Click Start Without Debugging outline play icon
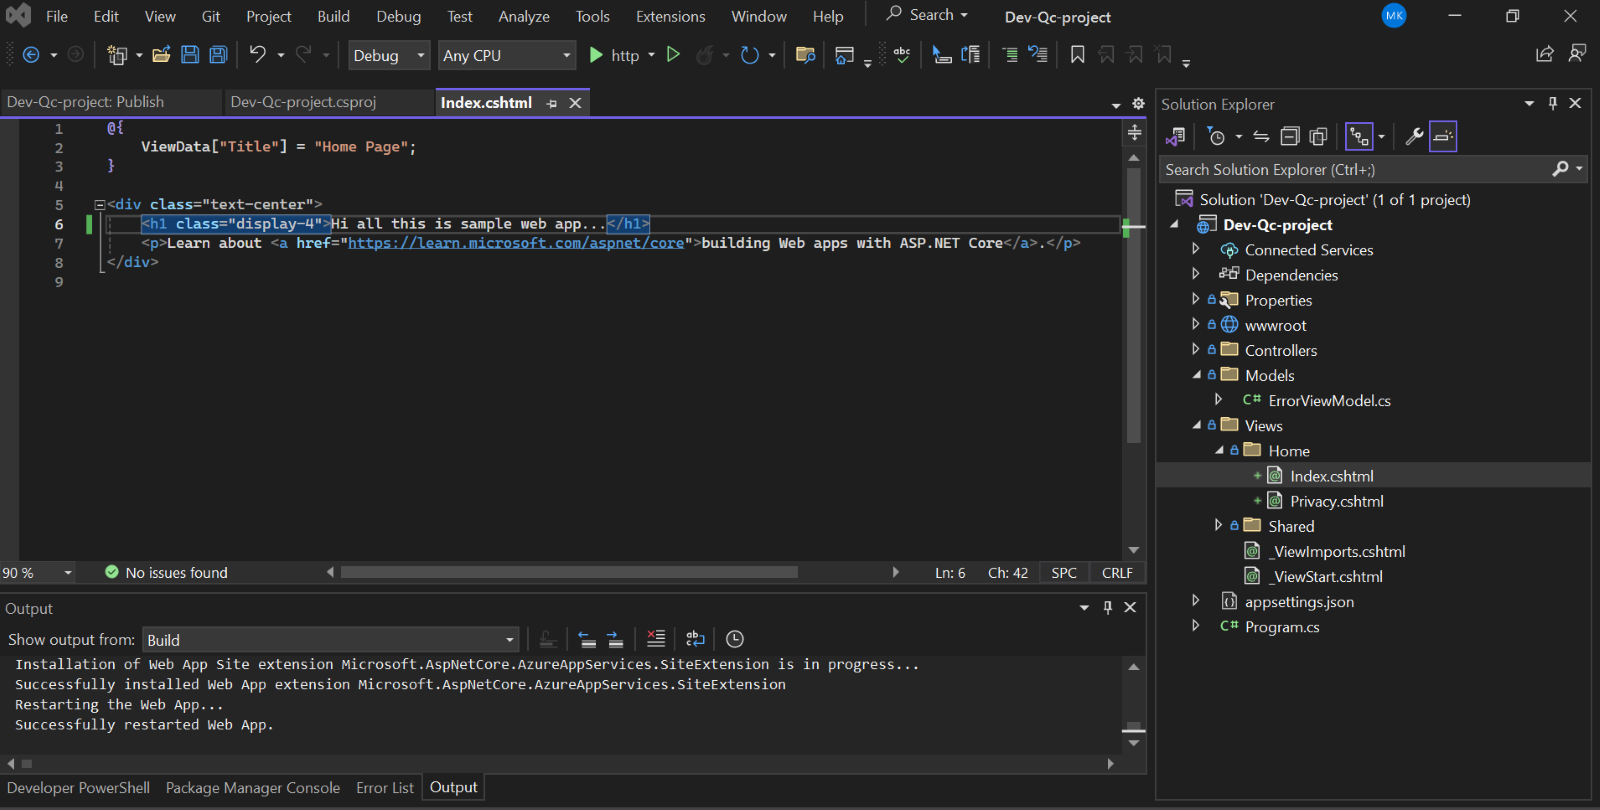The height and width of the screenshot is (810, 1600). 673,55
